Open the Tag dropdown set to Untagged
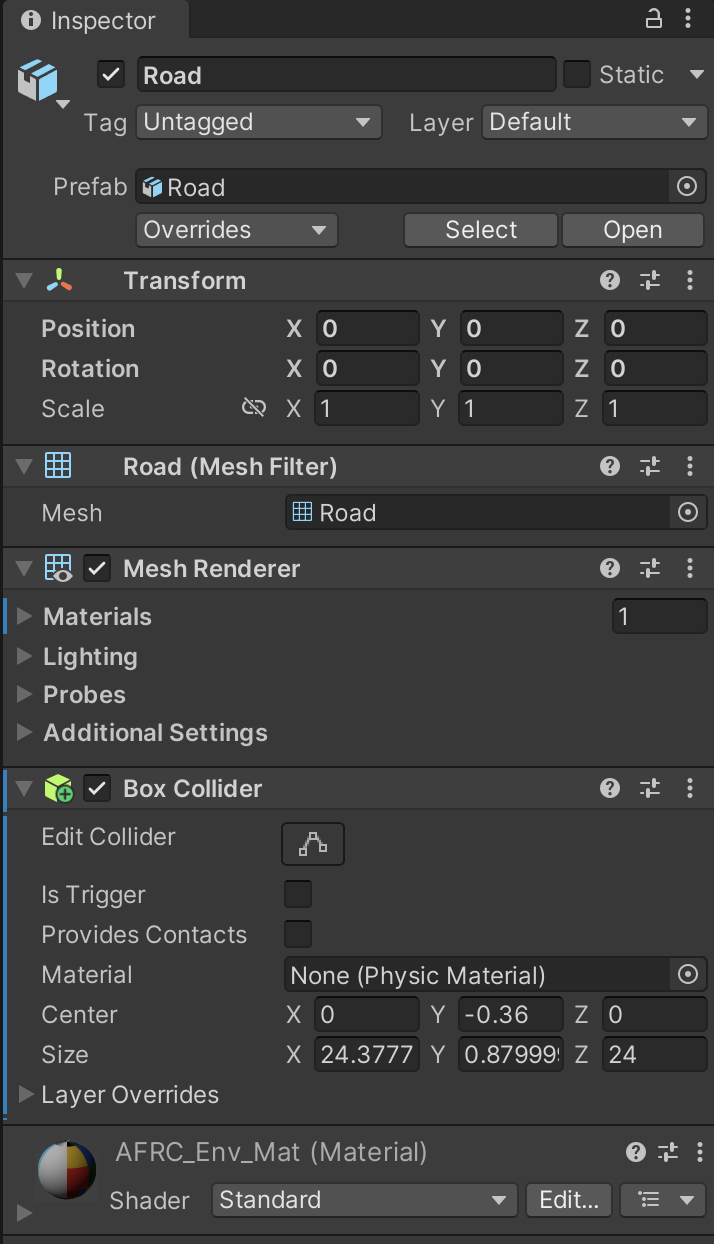This screenshot has height=1244, width=714. click(258, 122)
